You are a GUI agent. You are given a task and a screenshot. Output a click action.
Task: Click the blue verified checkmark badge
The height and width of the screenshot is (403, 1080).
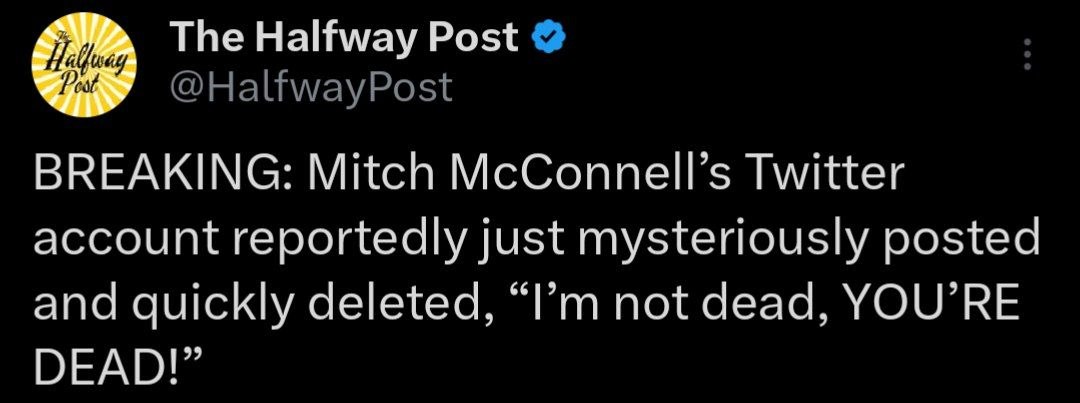tap(552, 37)
